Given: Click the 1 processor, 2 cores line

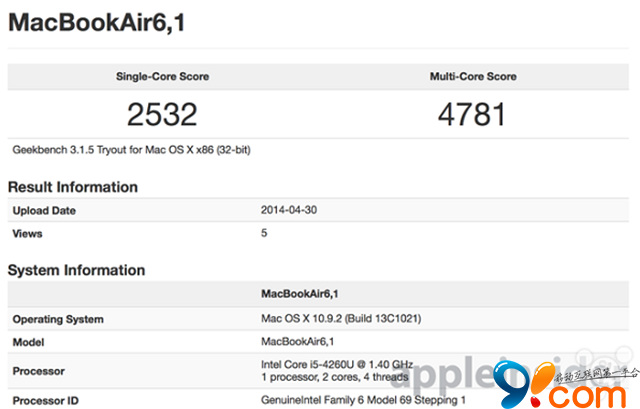Looking at the screenshot, I should [x=335, y=377].
